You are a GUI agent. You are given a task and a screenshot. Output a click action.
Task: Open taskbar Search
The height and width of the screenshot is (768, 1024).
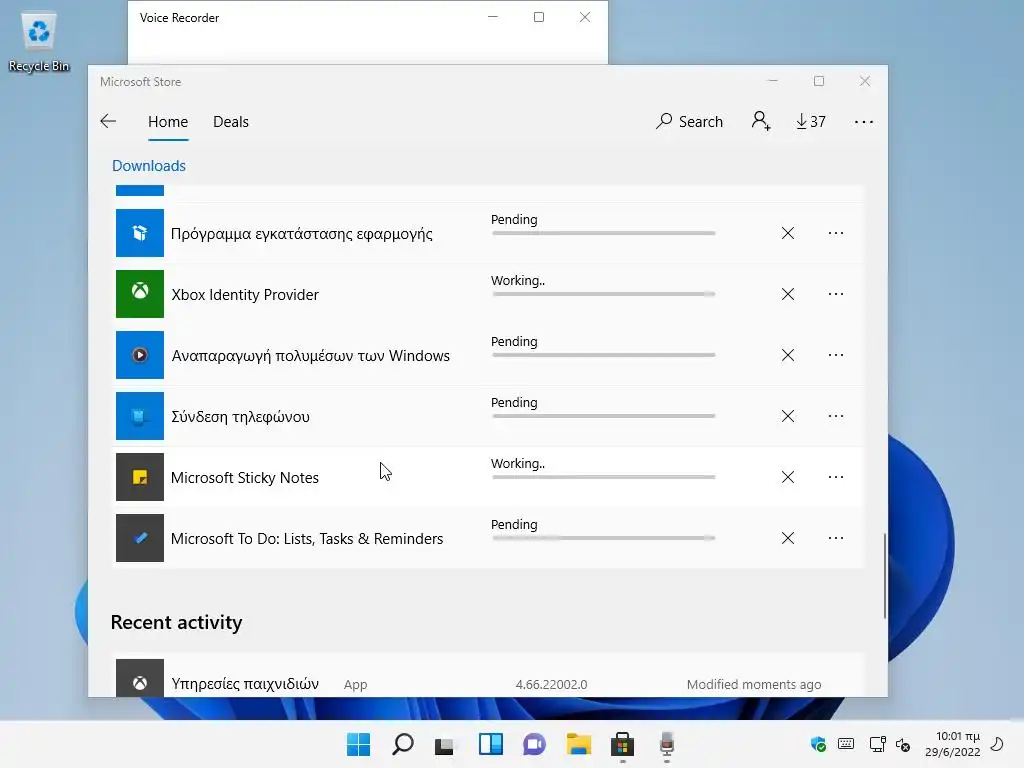[402, 744]
